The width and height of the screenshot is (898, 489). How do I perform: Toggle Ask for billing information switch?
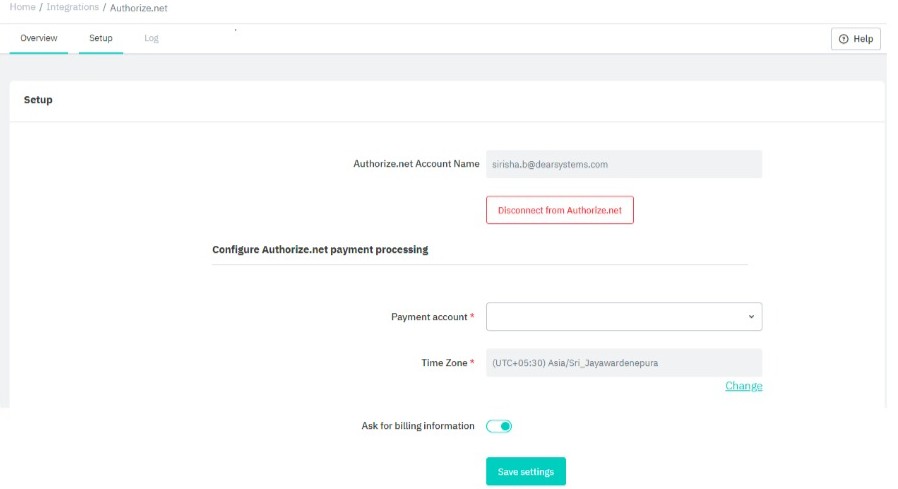point(499,426)
